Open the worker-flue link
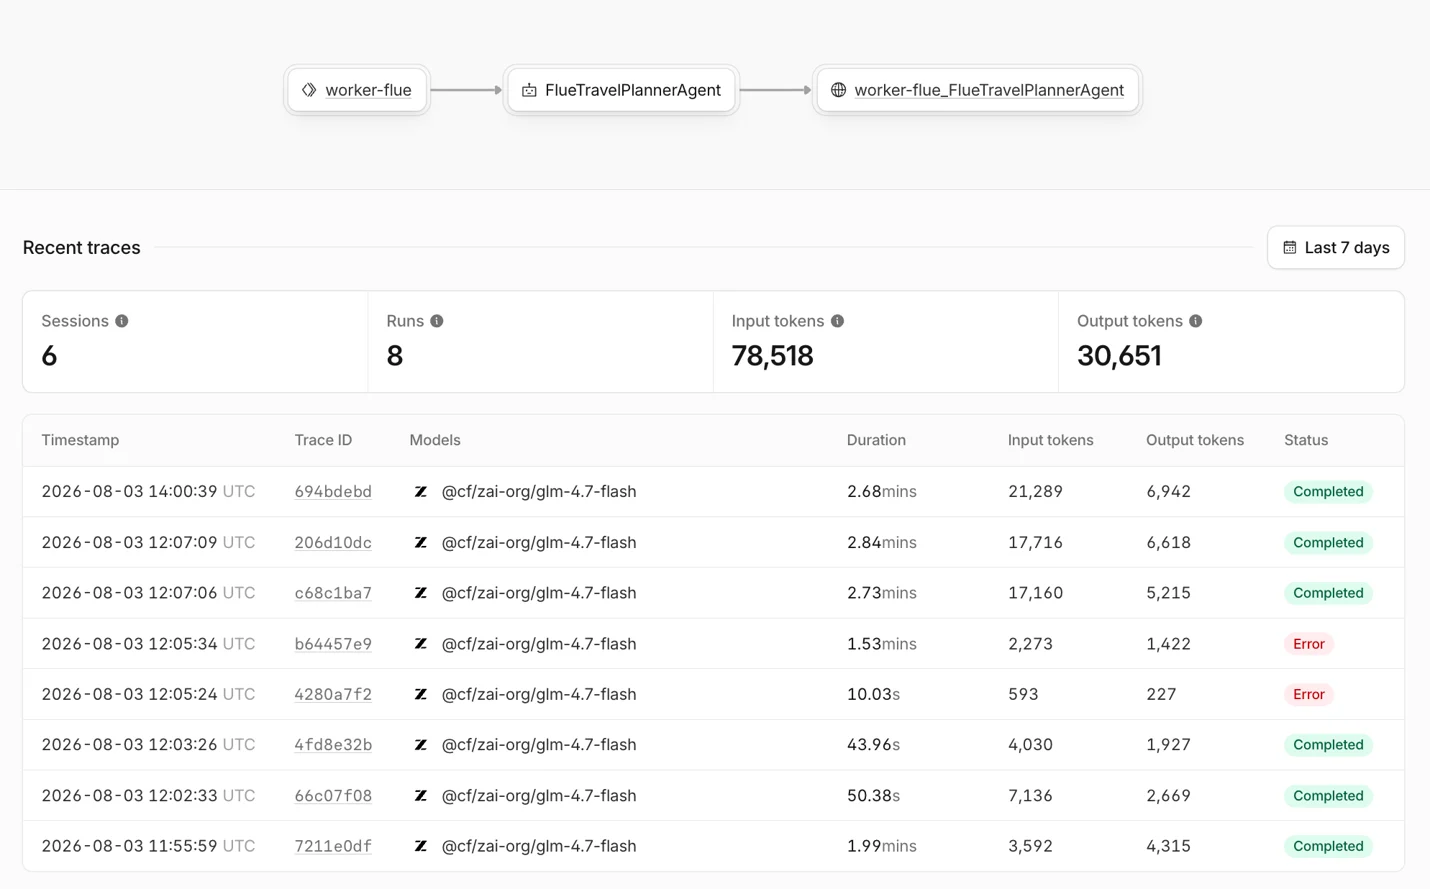 (x=368, y=90)
